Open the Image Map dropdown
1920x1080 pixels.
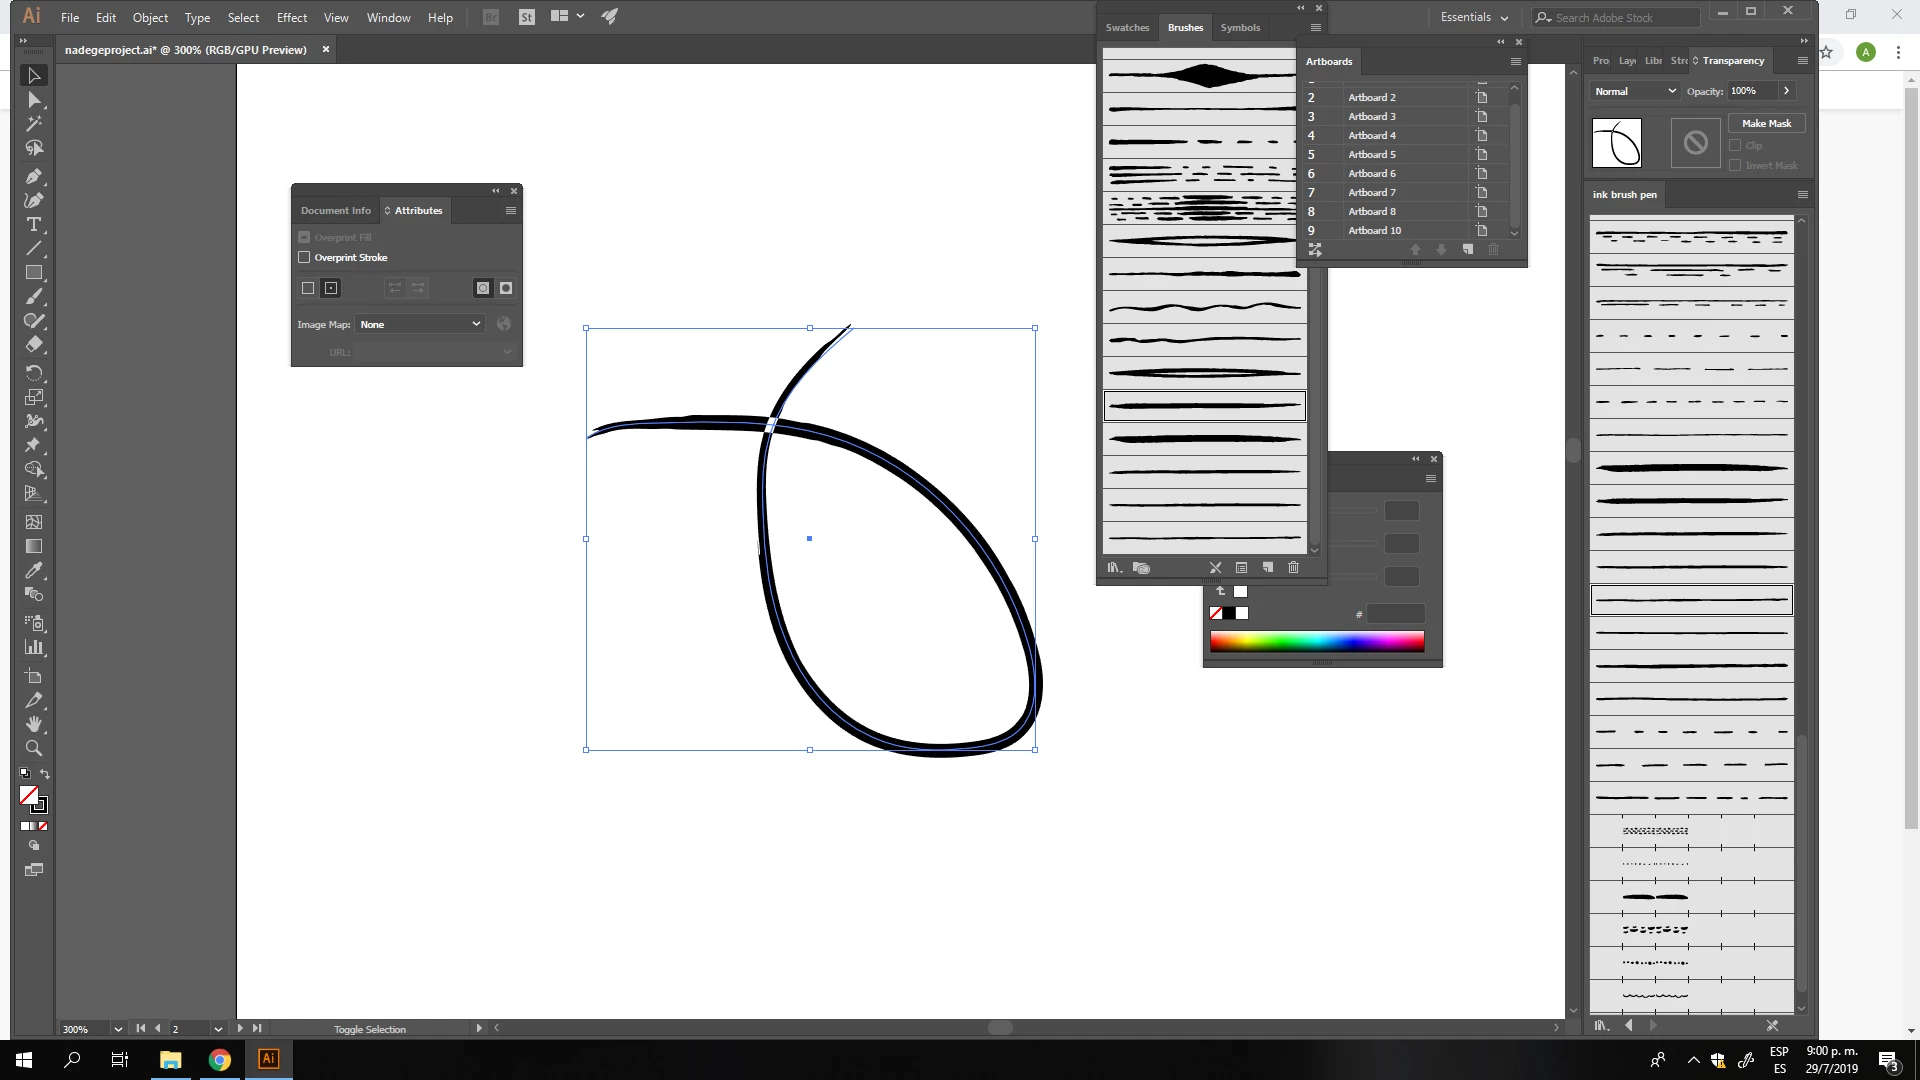point(420,324)
